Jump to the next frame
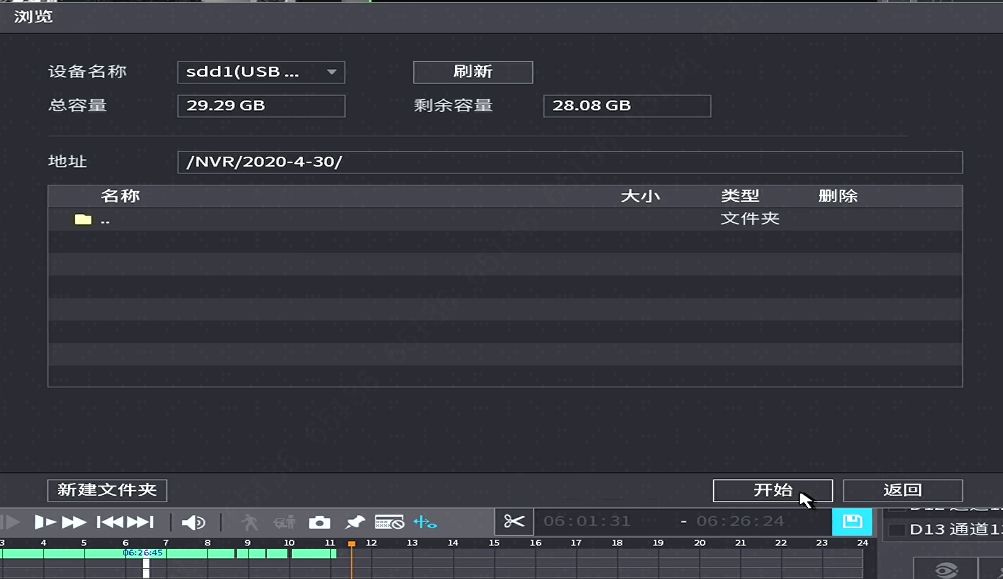This screenshot has height=579, width=1003. pyautogui.click(x=140, y=523)
